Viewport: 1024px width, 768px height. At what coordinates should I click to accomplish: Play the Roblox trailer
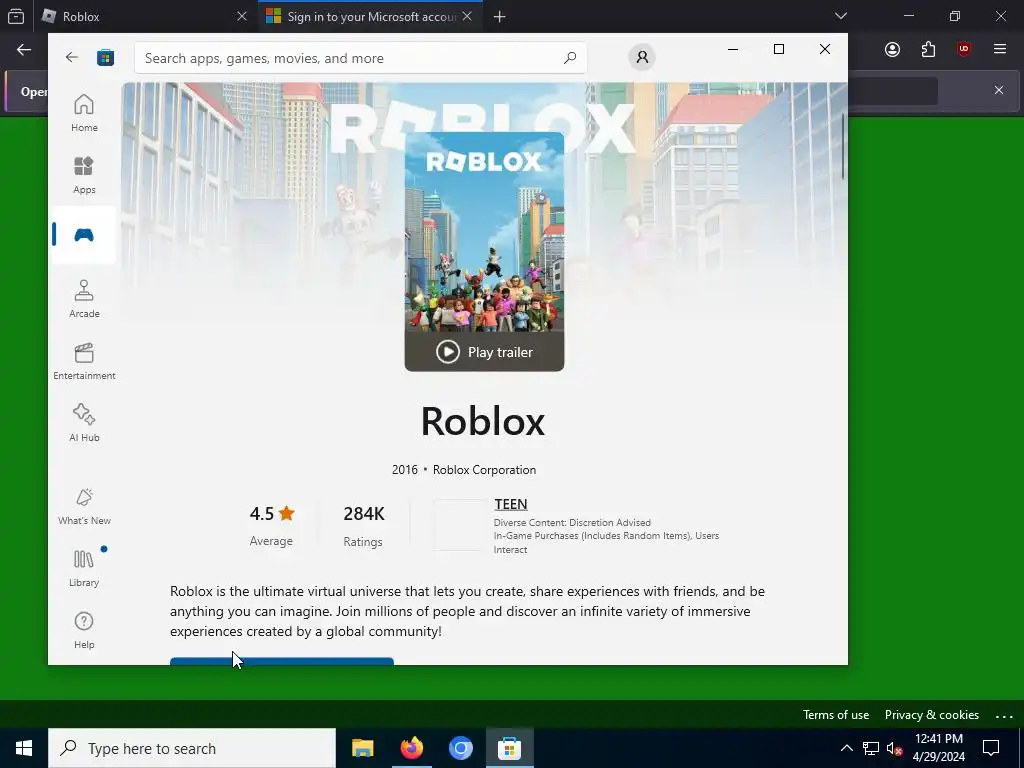point(485,352)
